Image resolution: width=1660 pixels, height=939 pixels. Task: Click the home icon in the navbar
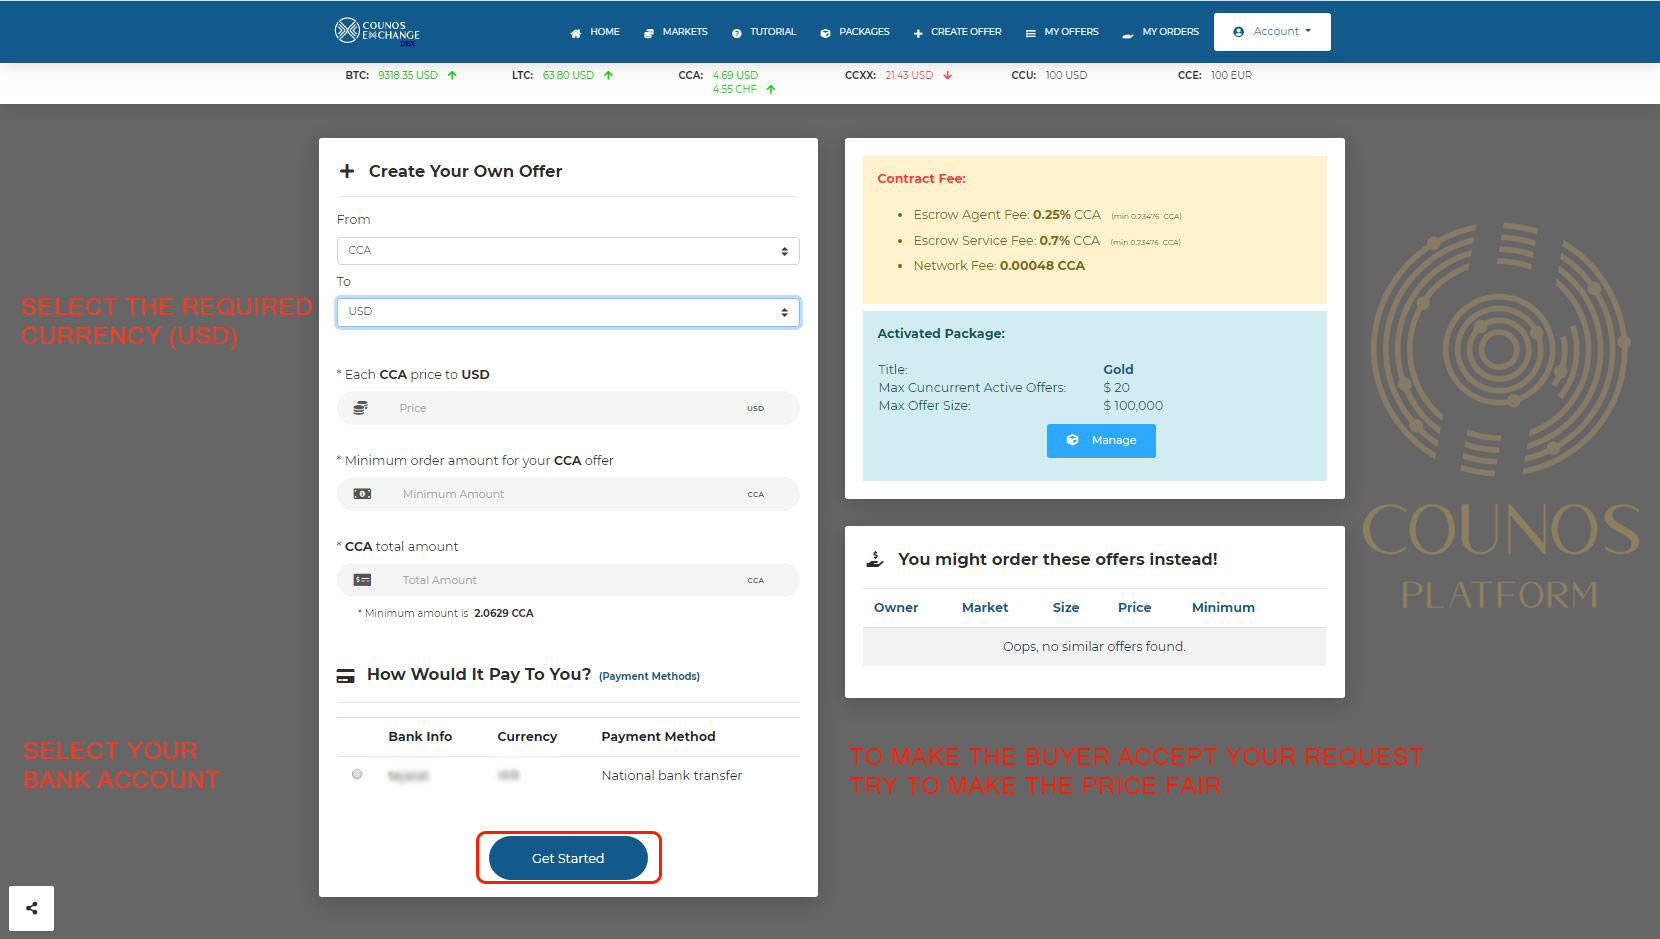[576, 33]
